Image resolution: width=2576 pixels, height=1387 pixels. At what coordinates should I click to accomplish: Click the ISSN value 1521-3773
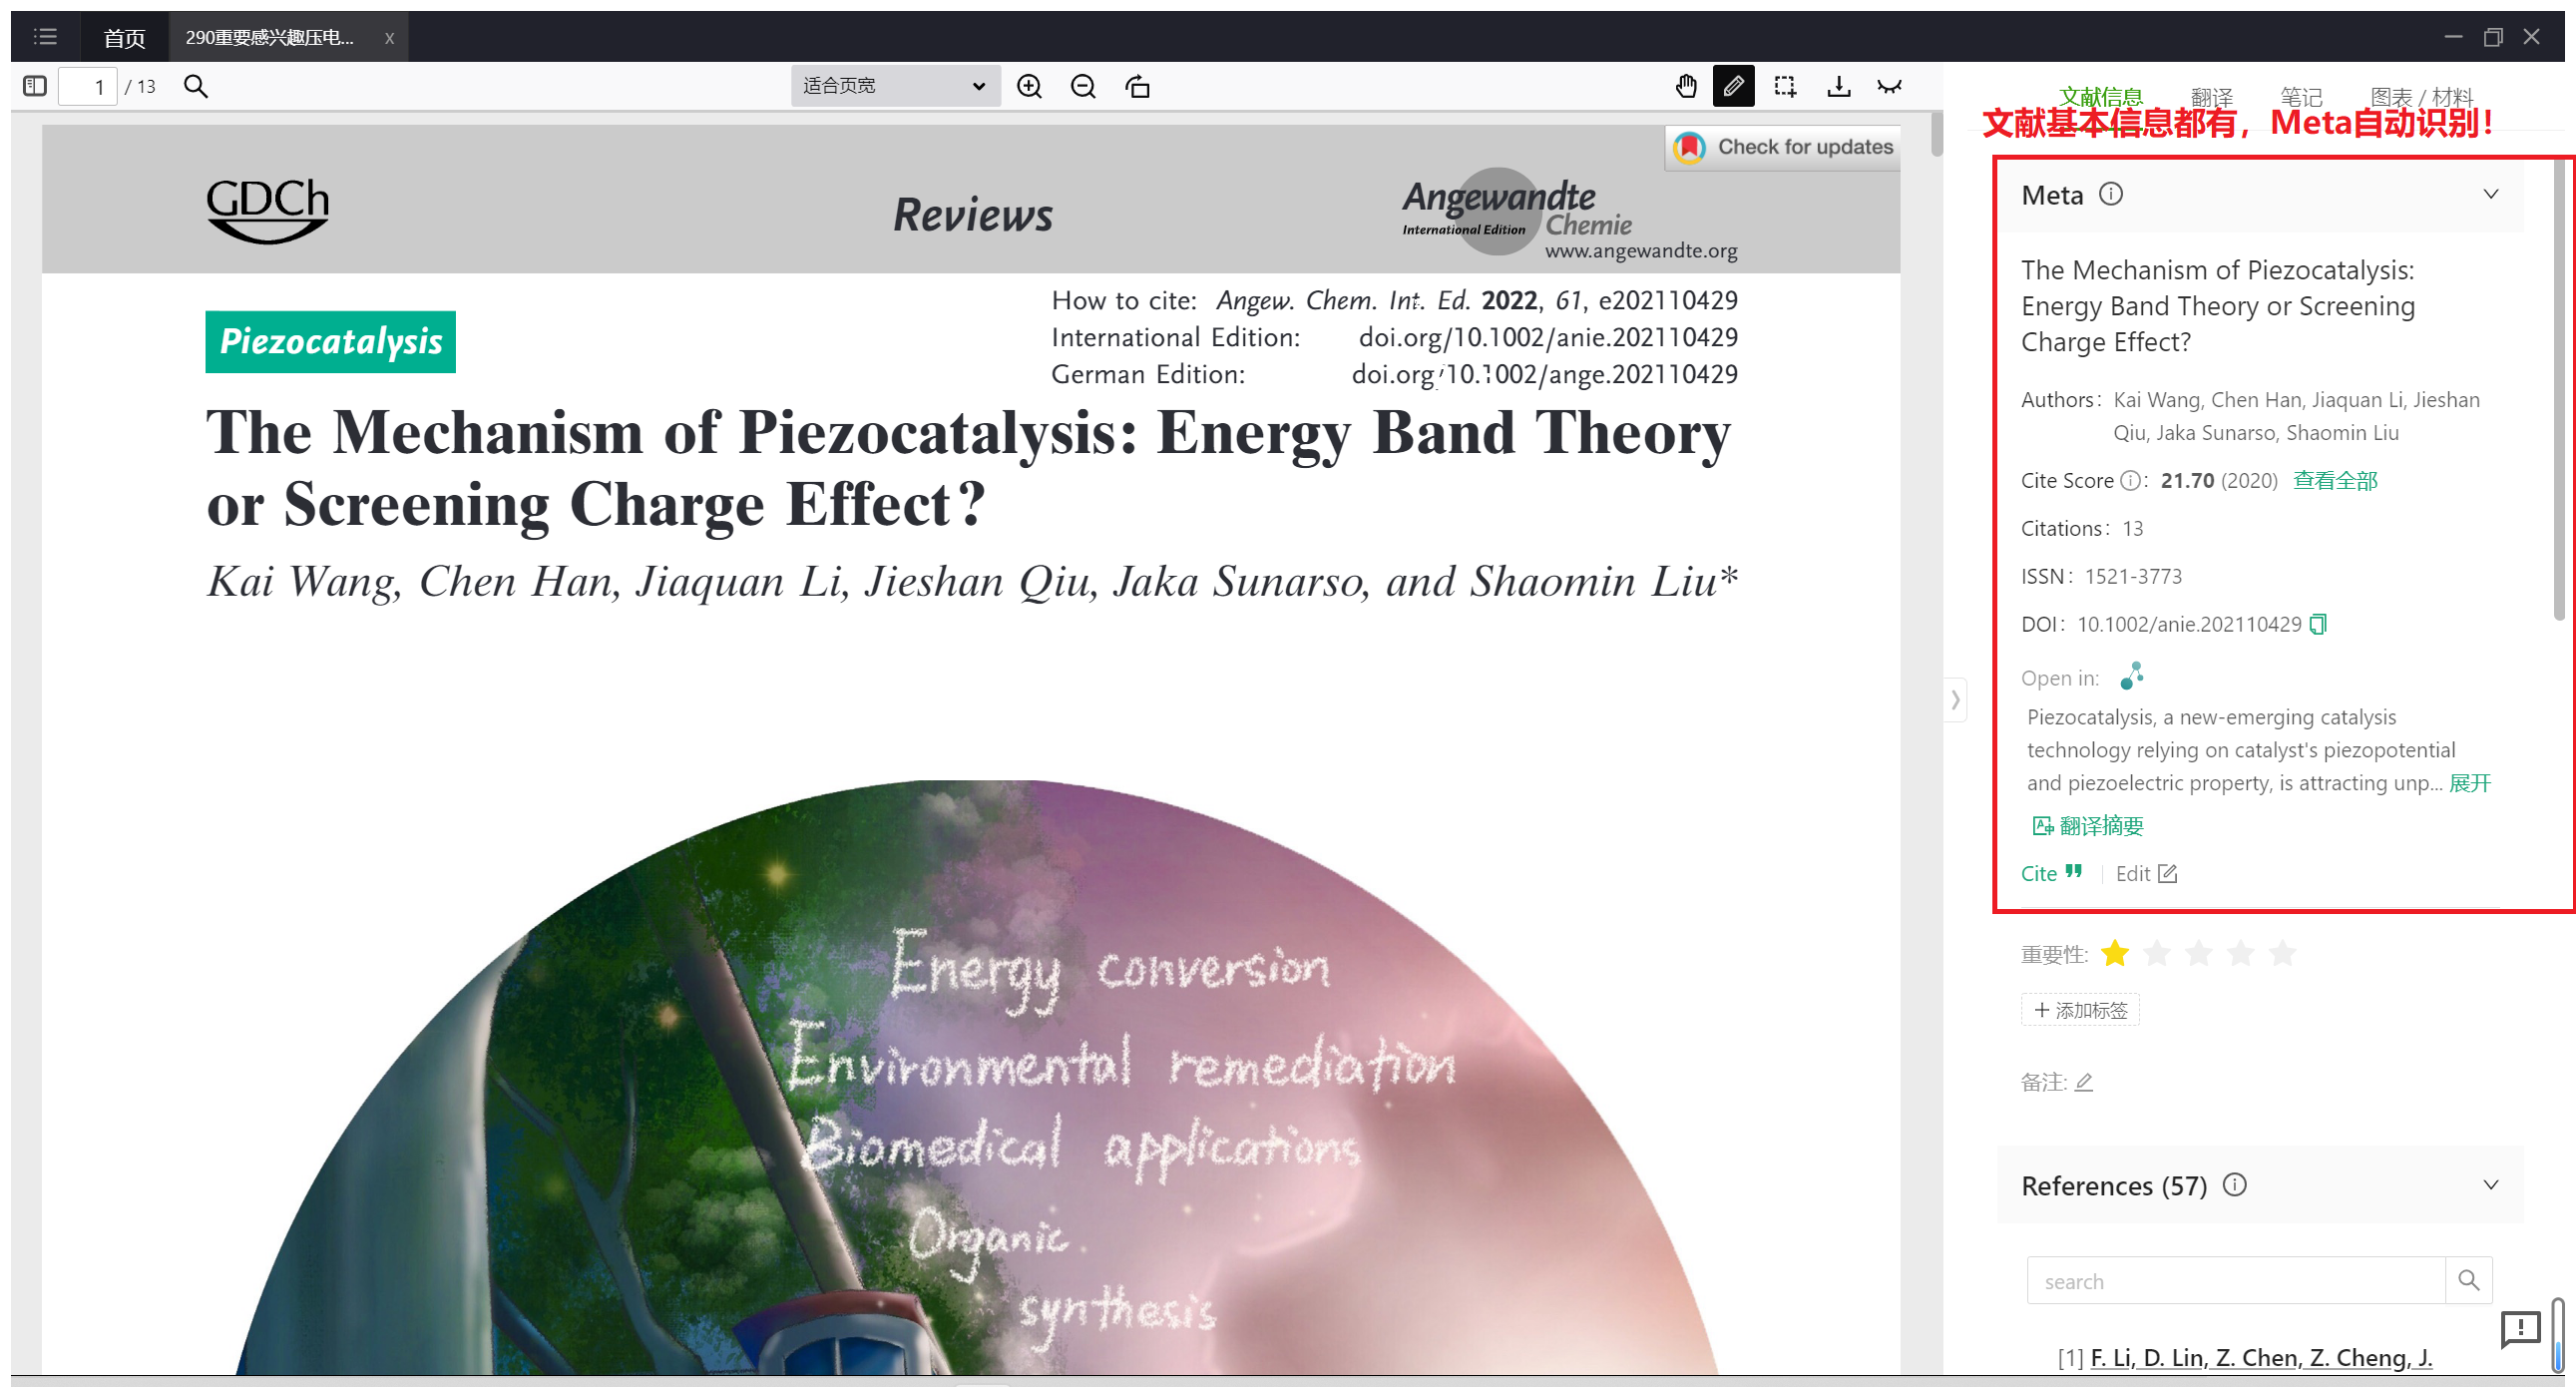tap(2133, 577)
